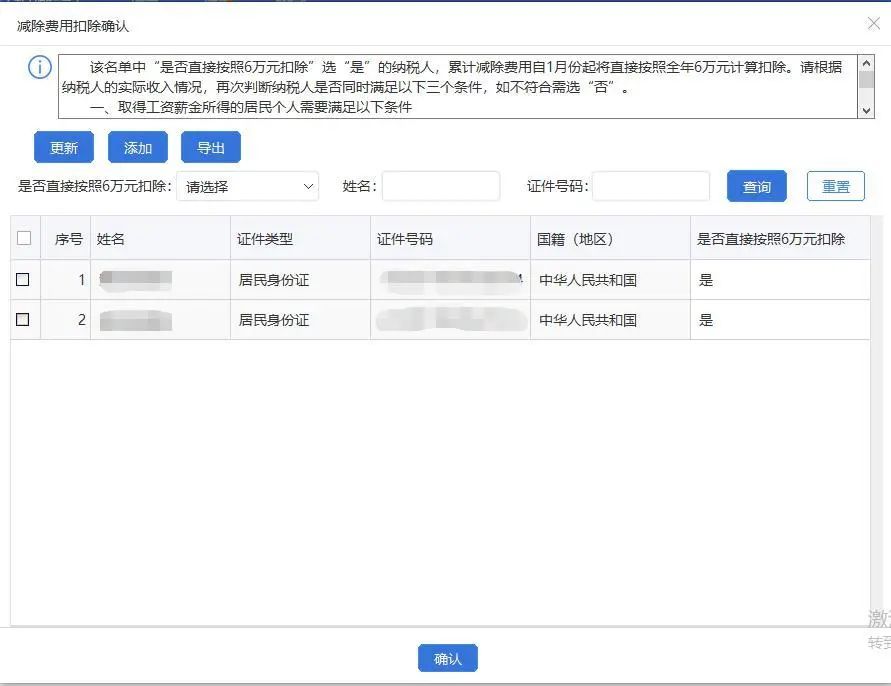
Task: Click the info icon beside notice
Action: [40, 67]
